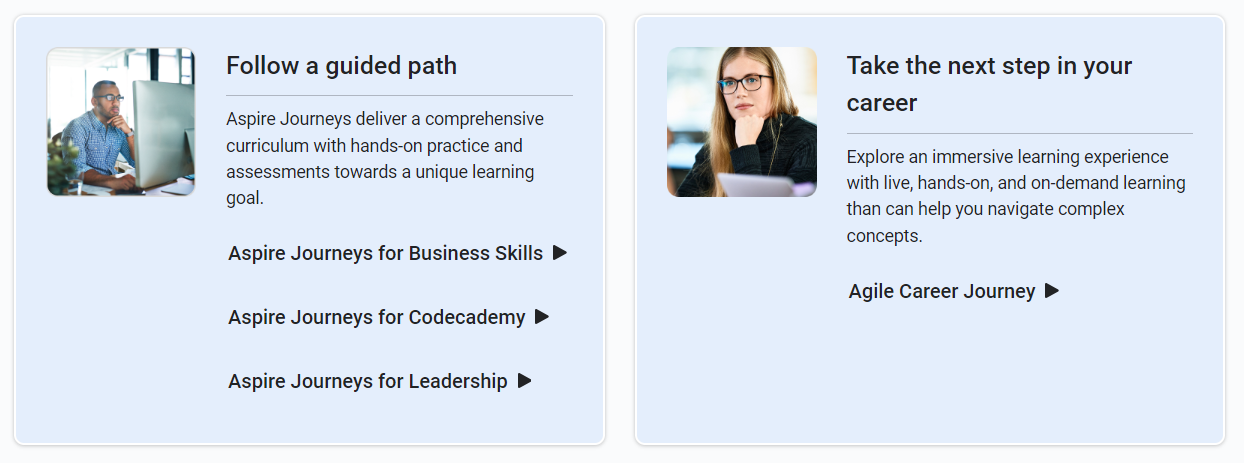Click the photo of woman with glasses

click(x=741, y=121)
